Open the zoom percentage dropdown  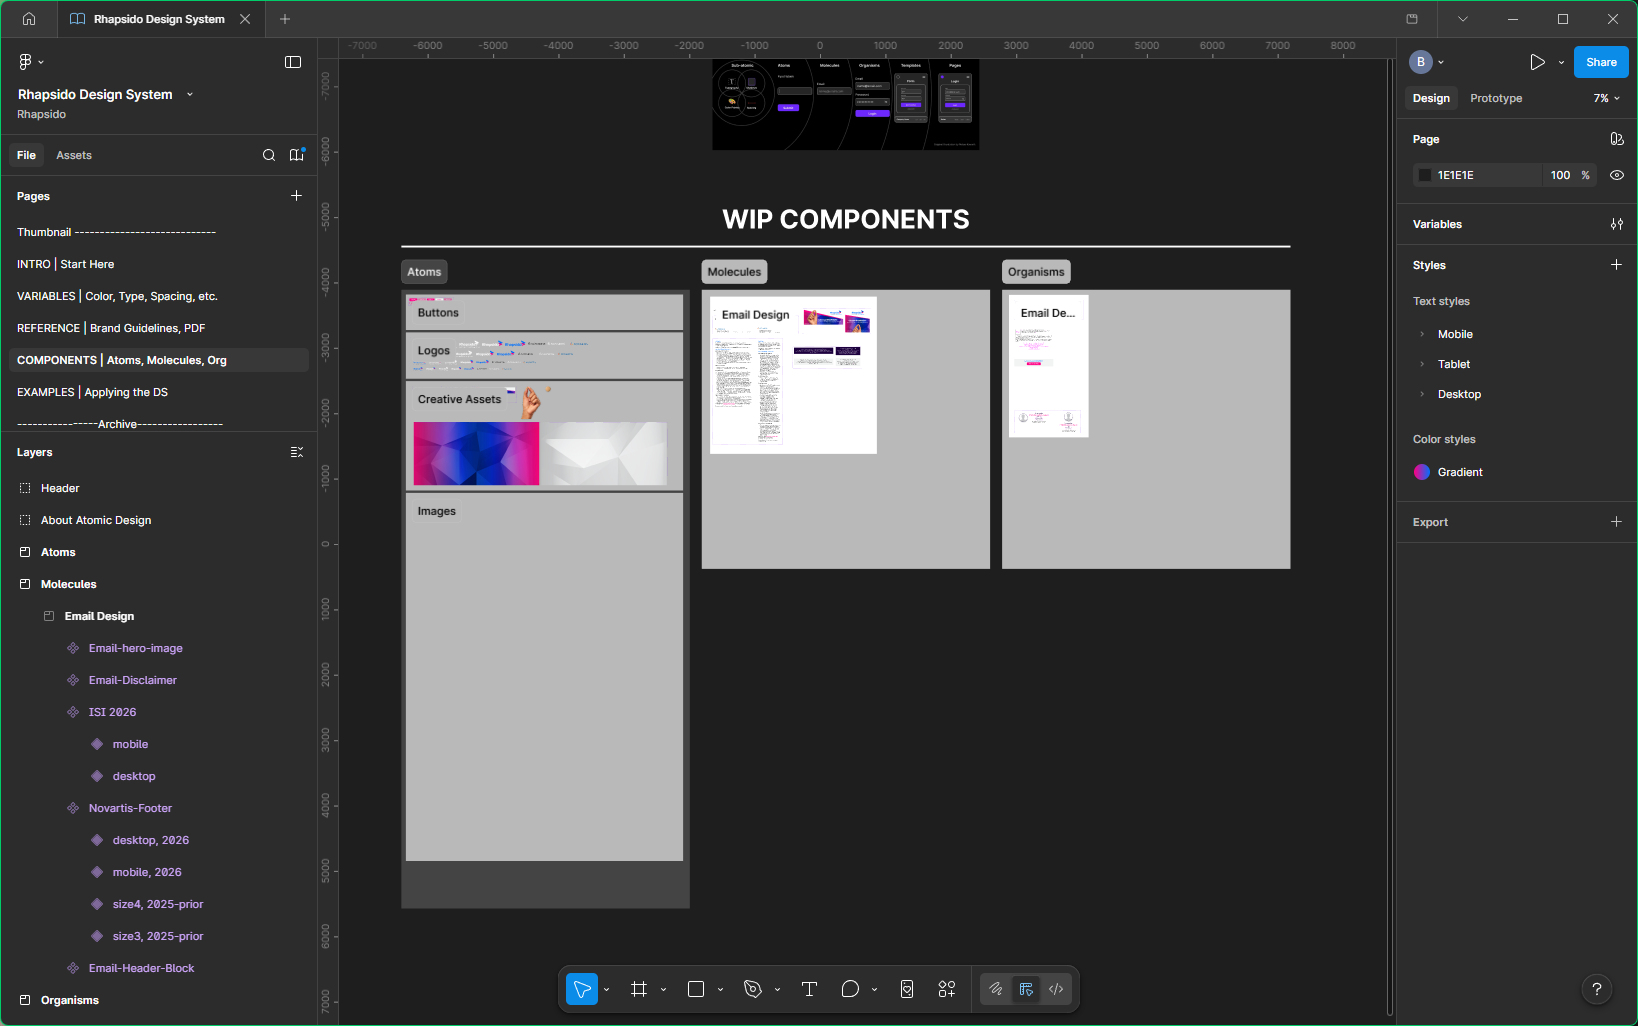[x=1605, y=98]
